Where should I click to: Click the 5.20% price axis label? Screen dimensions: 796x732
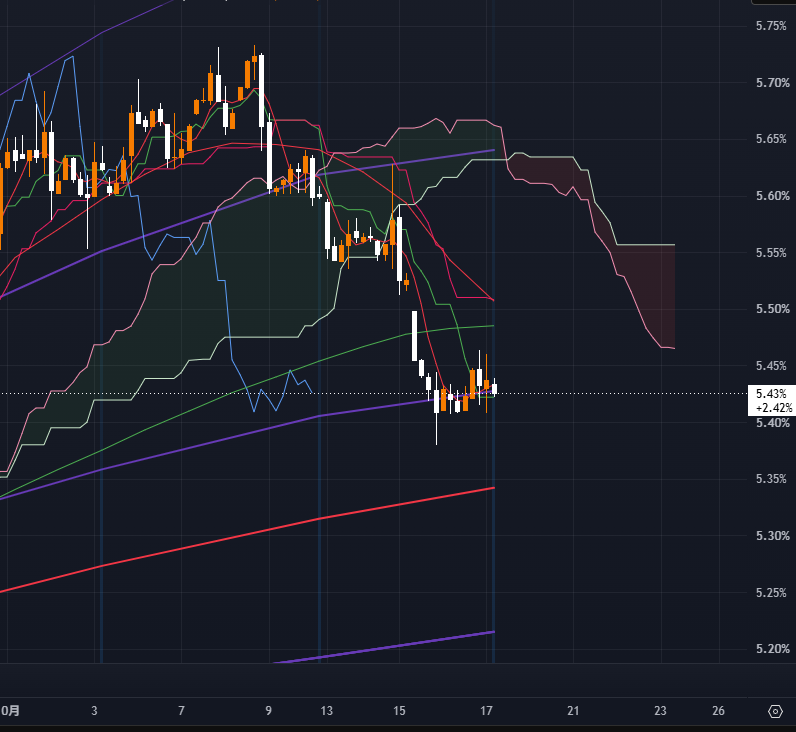[x=773, y=649]
